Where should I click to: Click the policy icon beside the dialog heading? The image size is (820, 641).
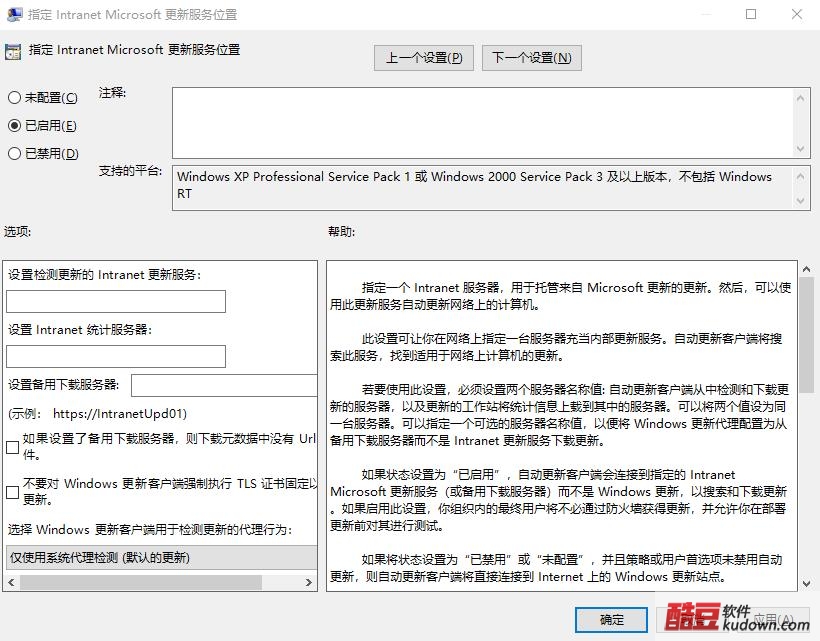tap(13, 52)
